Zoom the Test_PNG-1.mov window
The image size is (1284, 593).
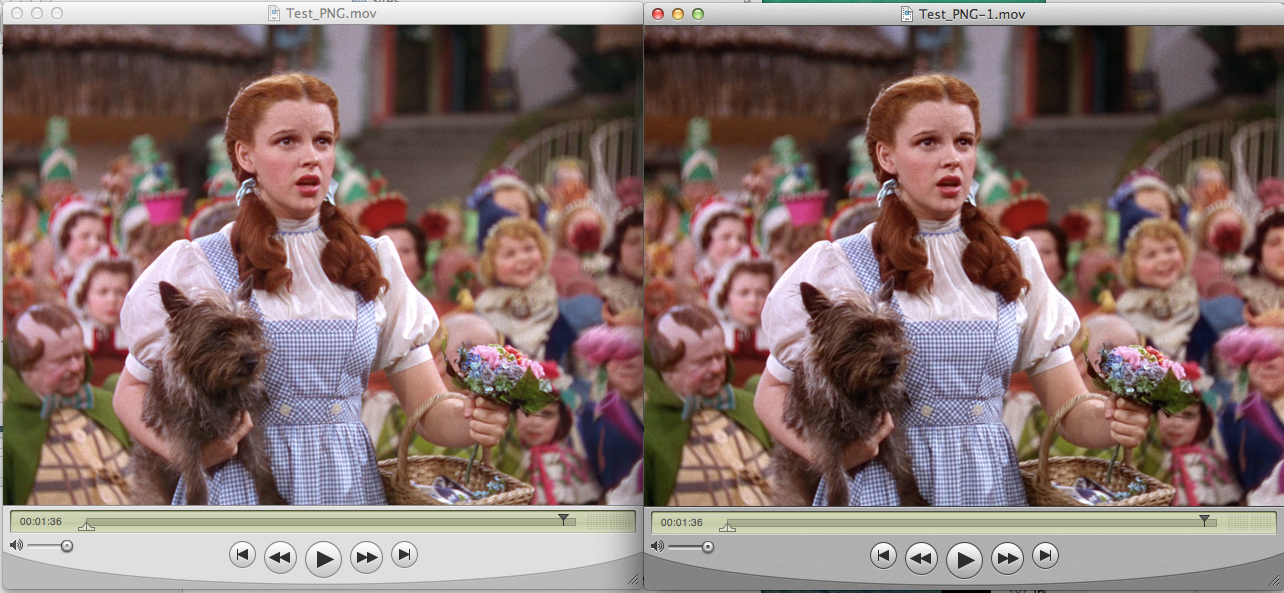tap(698, 14)
